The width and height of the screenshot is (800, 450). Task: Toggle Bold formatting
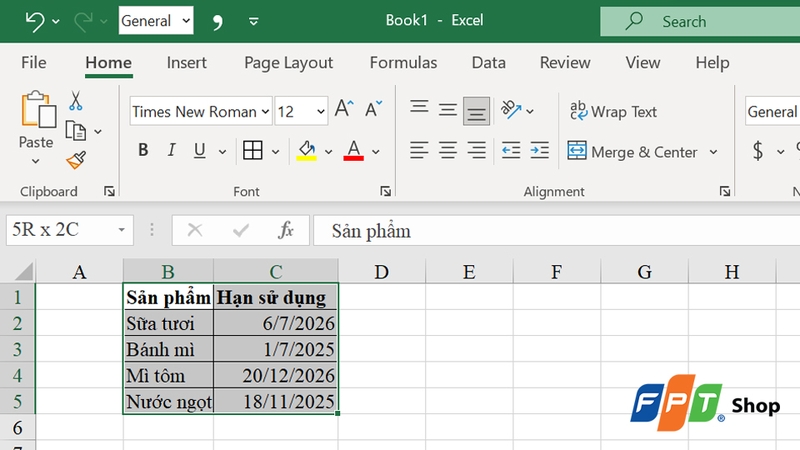click(x=143, y=151)
